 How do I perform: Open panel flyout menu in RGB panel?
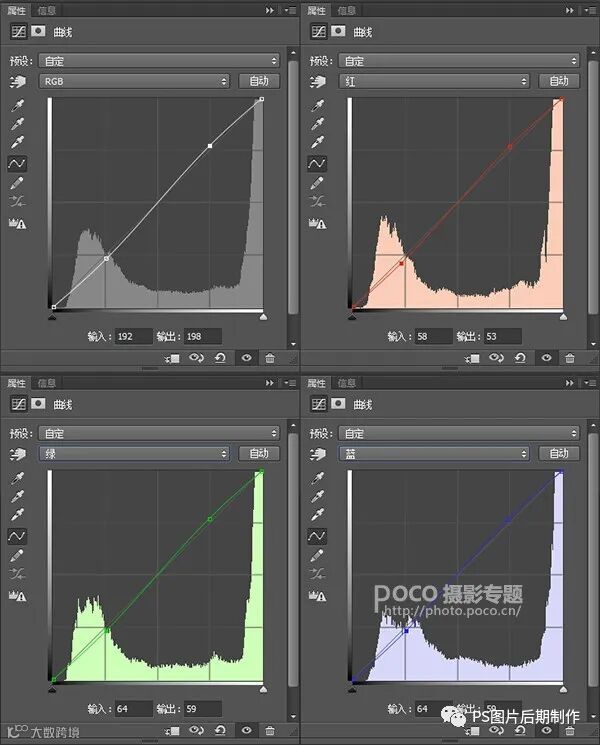tap(291, 10)
